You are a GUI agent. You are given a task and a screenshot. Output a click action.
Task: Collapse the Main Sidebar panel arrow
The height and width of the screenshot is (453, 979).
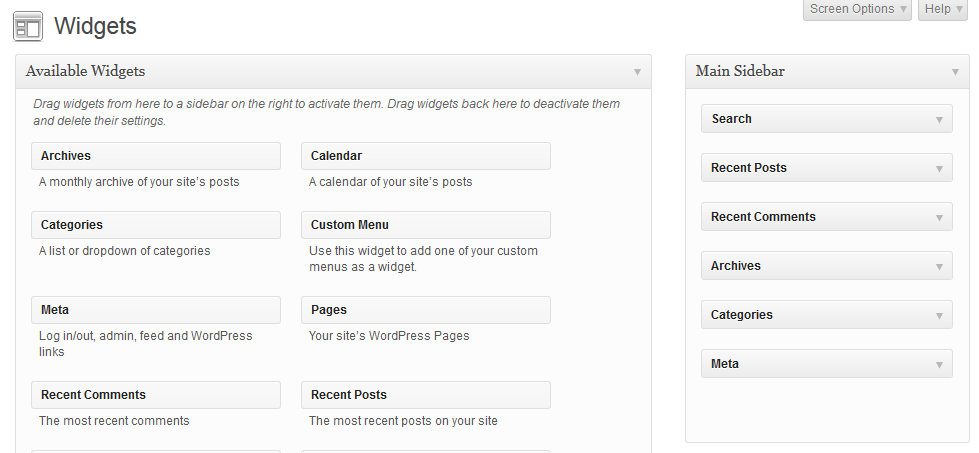[x=955, y=72]
